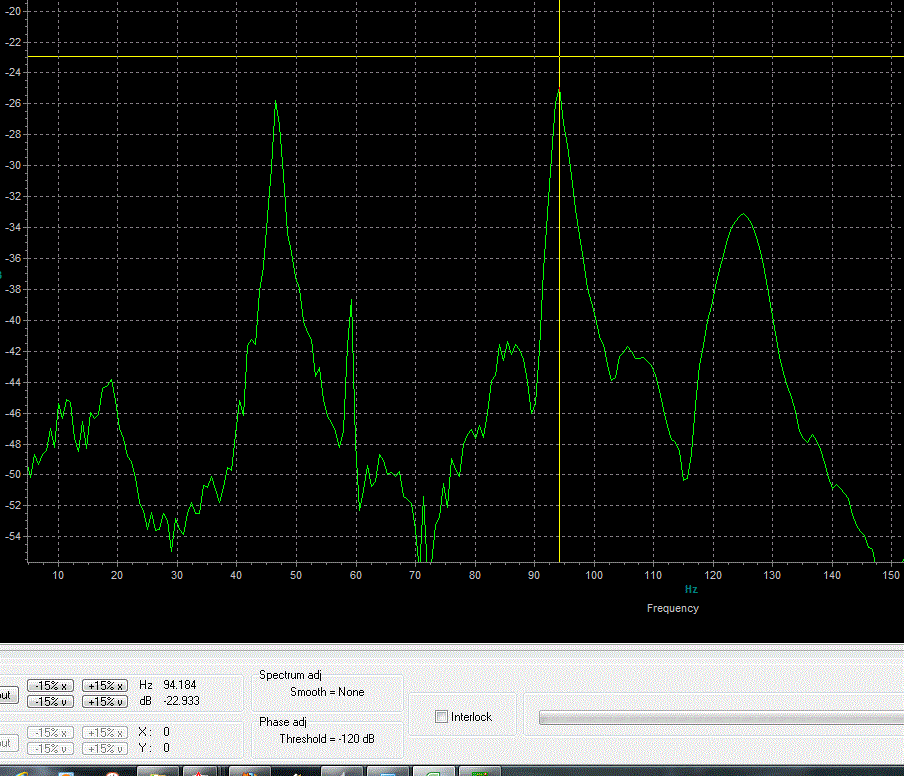Click the greyed +15% y button beside Y readout
The image size is (904, 776).
[x=105, y=748]
